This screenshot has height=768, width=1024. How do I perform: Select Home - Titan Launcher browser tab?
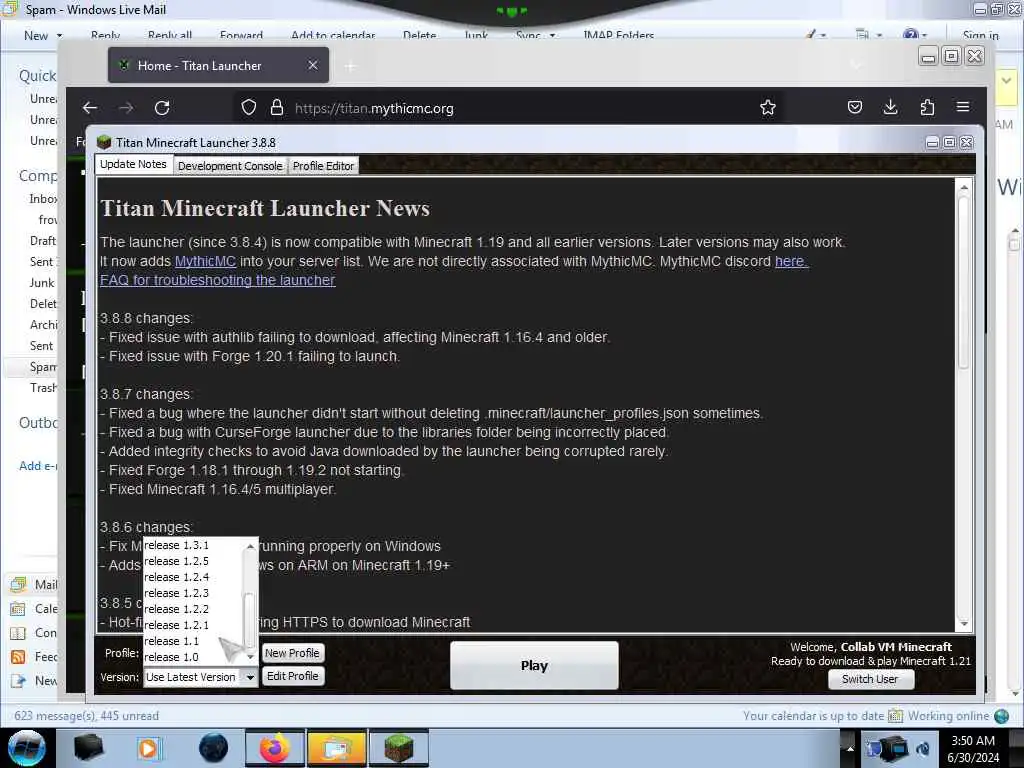(x=218, y=65)
